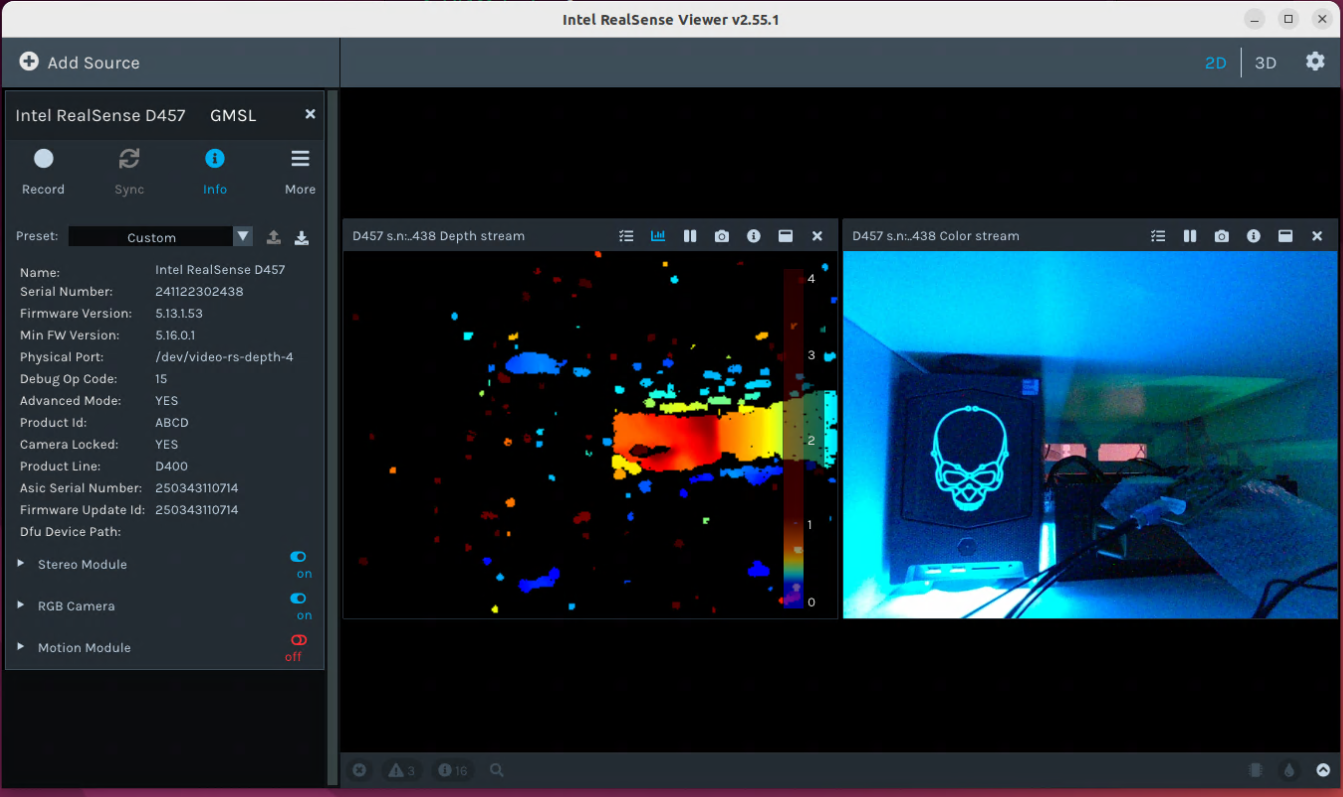
Task: Click the Dfu Device Path label
Action: pos(70,532)
